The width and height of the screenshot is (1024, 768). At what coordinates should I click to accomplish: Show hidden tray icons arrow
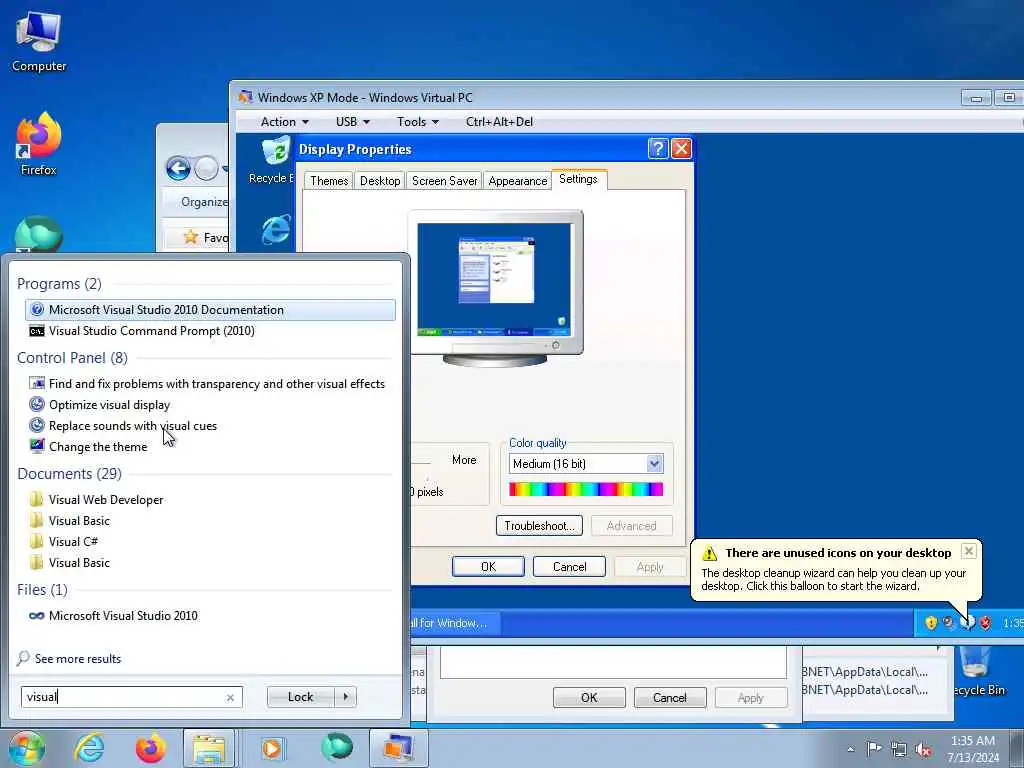pos(850,750)
